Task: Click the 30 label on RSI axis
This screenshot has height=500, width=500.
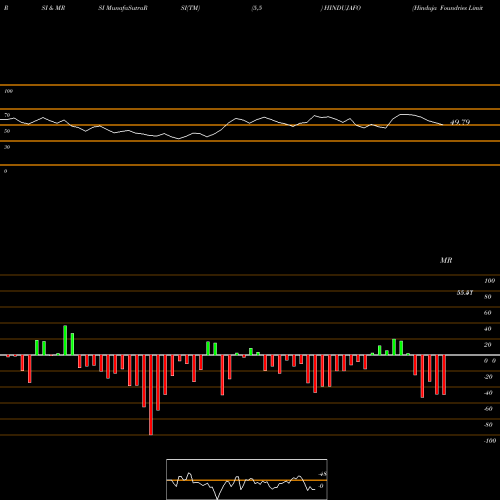Action: click(x=7, y=147)
